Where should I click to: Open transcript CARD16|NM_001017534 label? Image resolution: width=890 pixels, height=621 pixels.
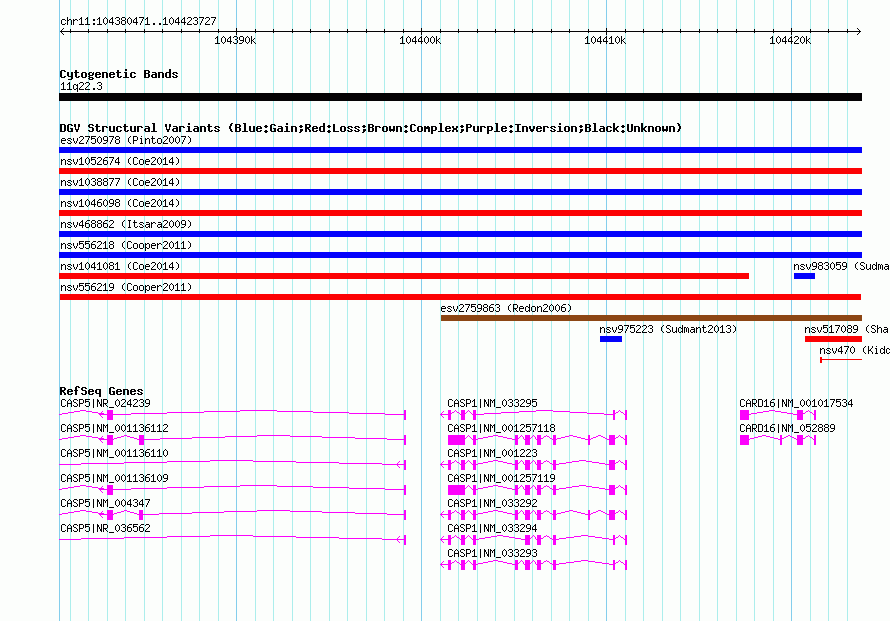pyautogui.click(x=796, y=404)
